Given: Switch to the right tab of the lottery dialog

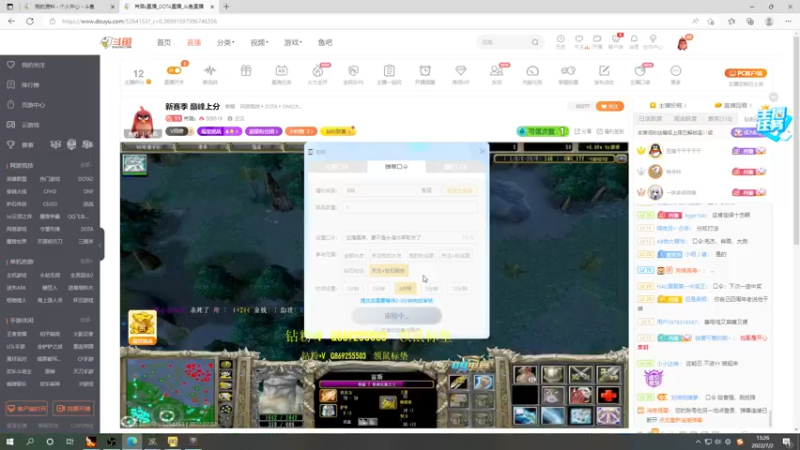Looking at the screenshot, I should (x=455, y=166).
